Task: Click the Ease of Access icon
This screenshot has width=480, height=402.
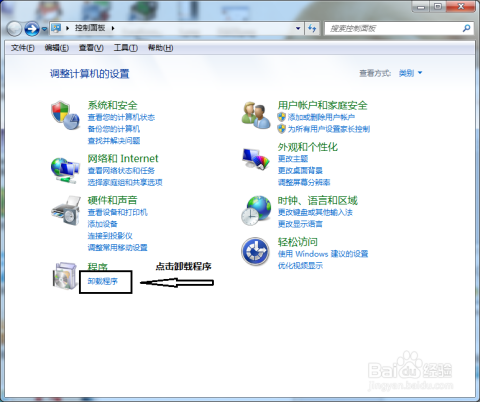Action: (255, 251)
